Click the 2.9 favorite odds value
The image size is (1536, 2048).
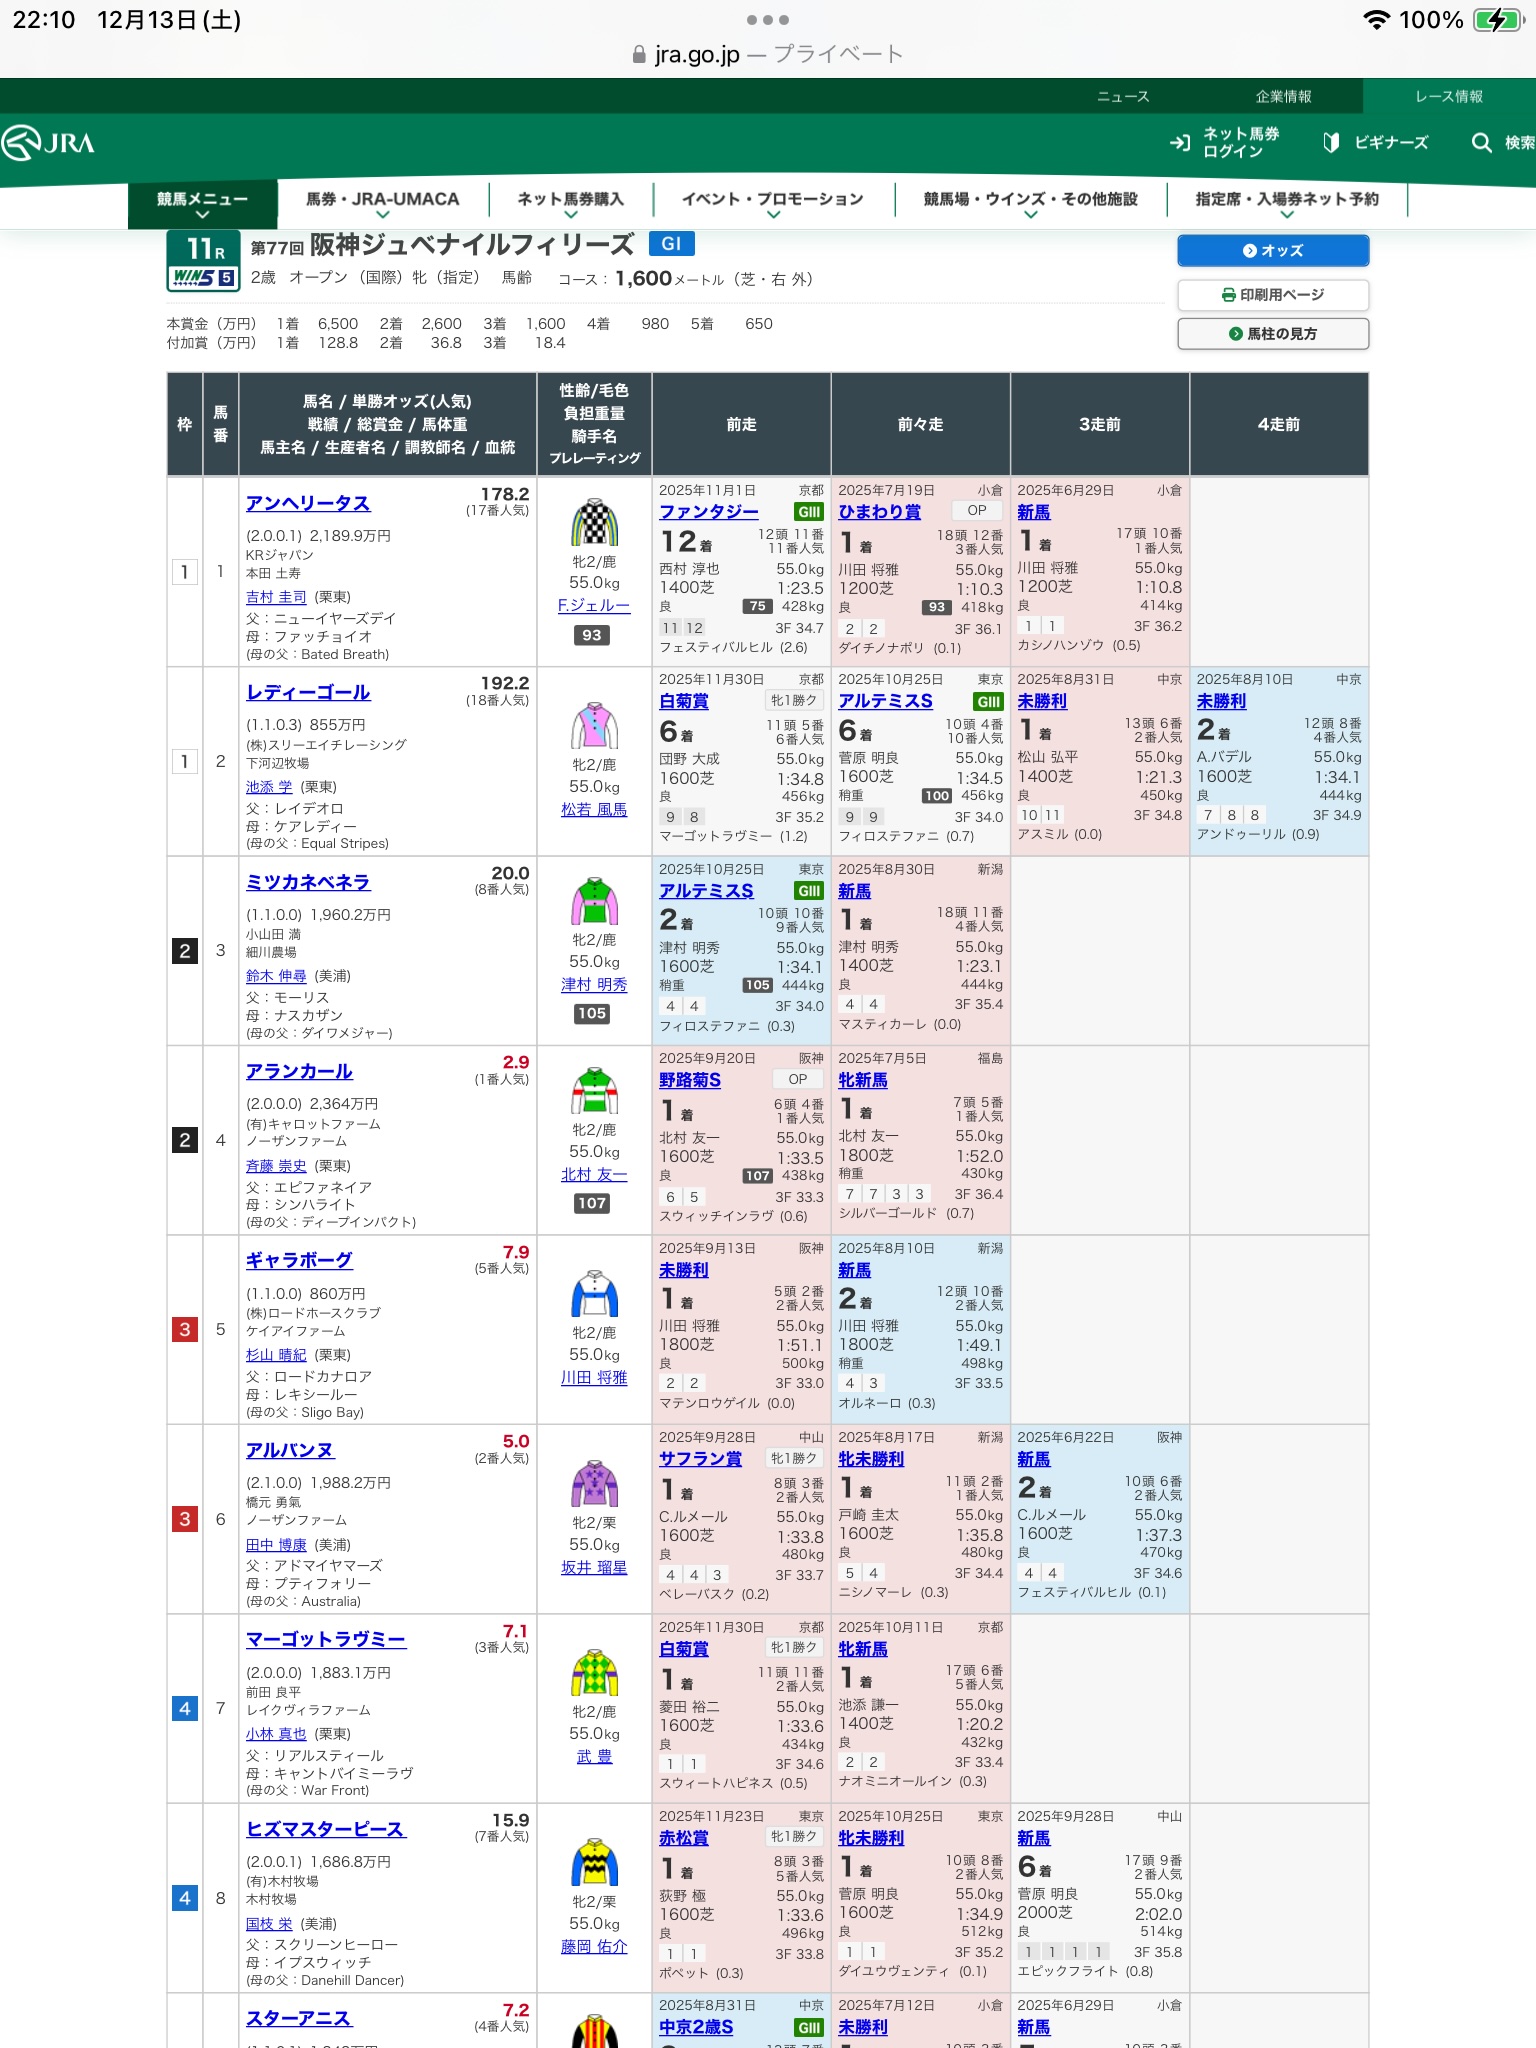pos(516,1062)
